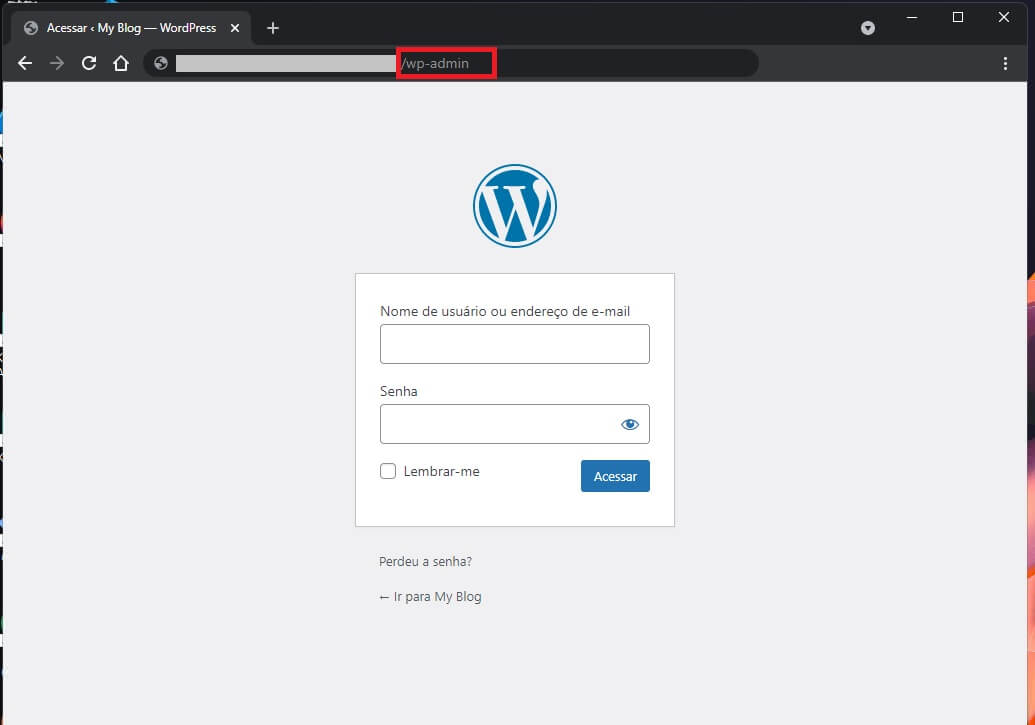Go back using the browser back arrow

25,63
